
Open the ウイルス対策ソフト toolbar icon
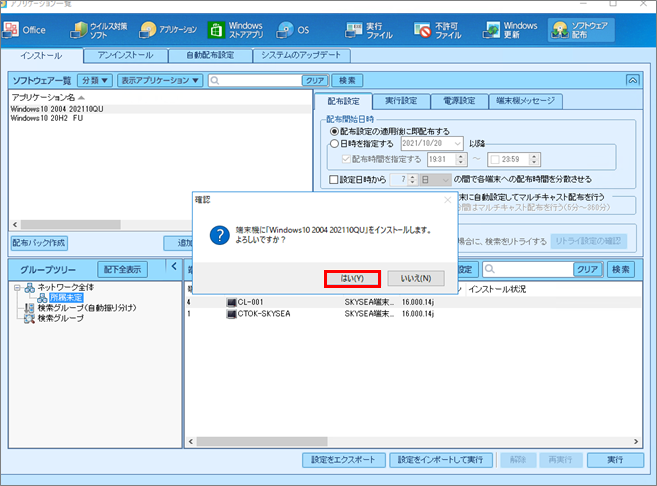point(98,30)
